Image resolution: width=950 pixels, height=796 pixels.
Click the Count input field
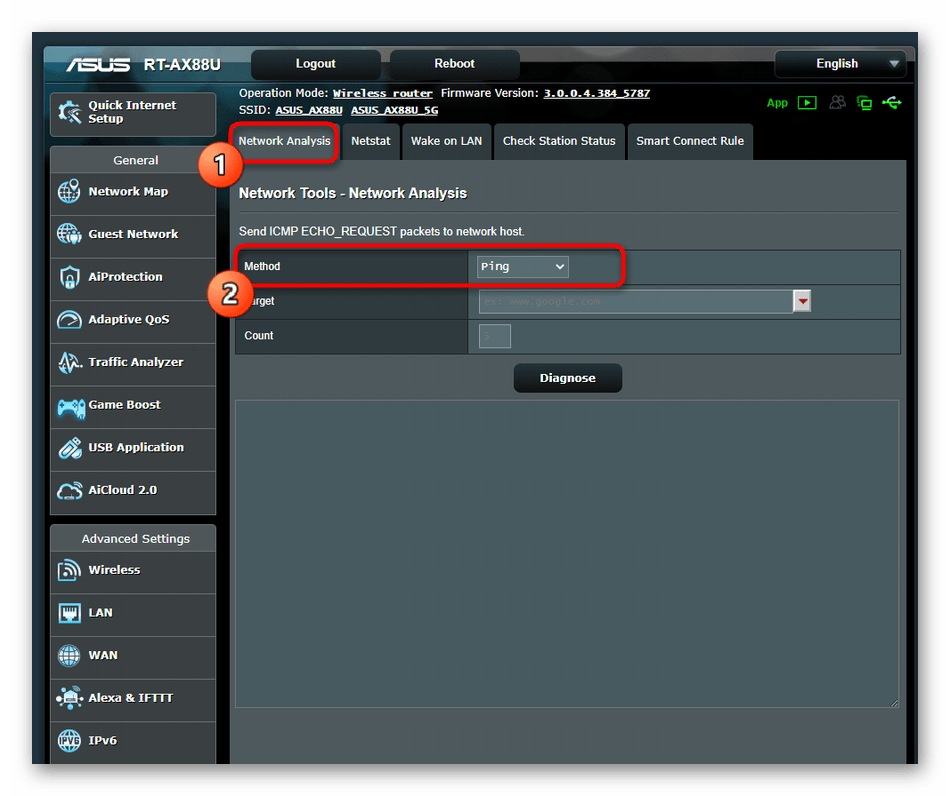[495, 336]
